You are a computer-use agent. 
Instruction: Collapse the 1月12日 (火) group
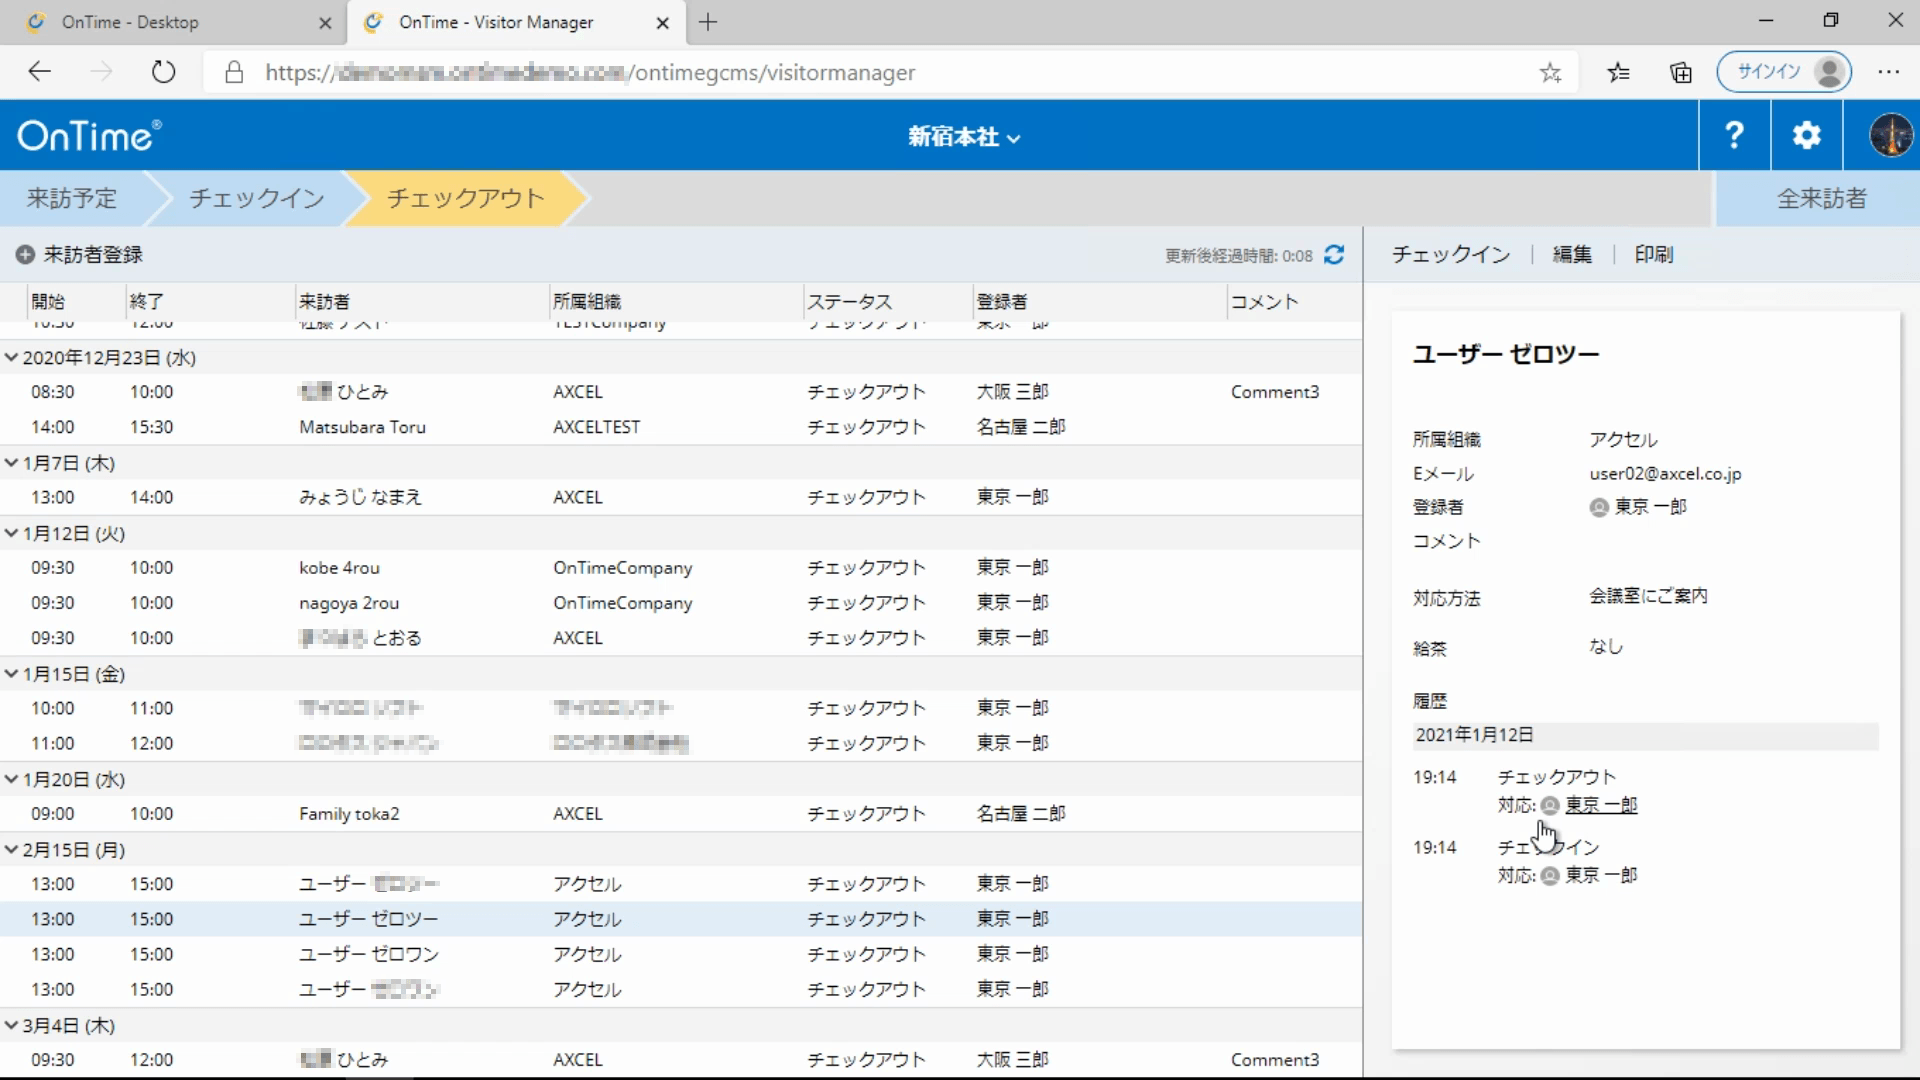[x=12, y=533]
